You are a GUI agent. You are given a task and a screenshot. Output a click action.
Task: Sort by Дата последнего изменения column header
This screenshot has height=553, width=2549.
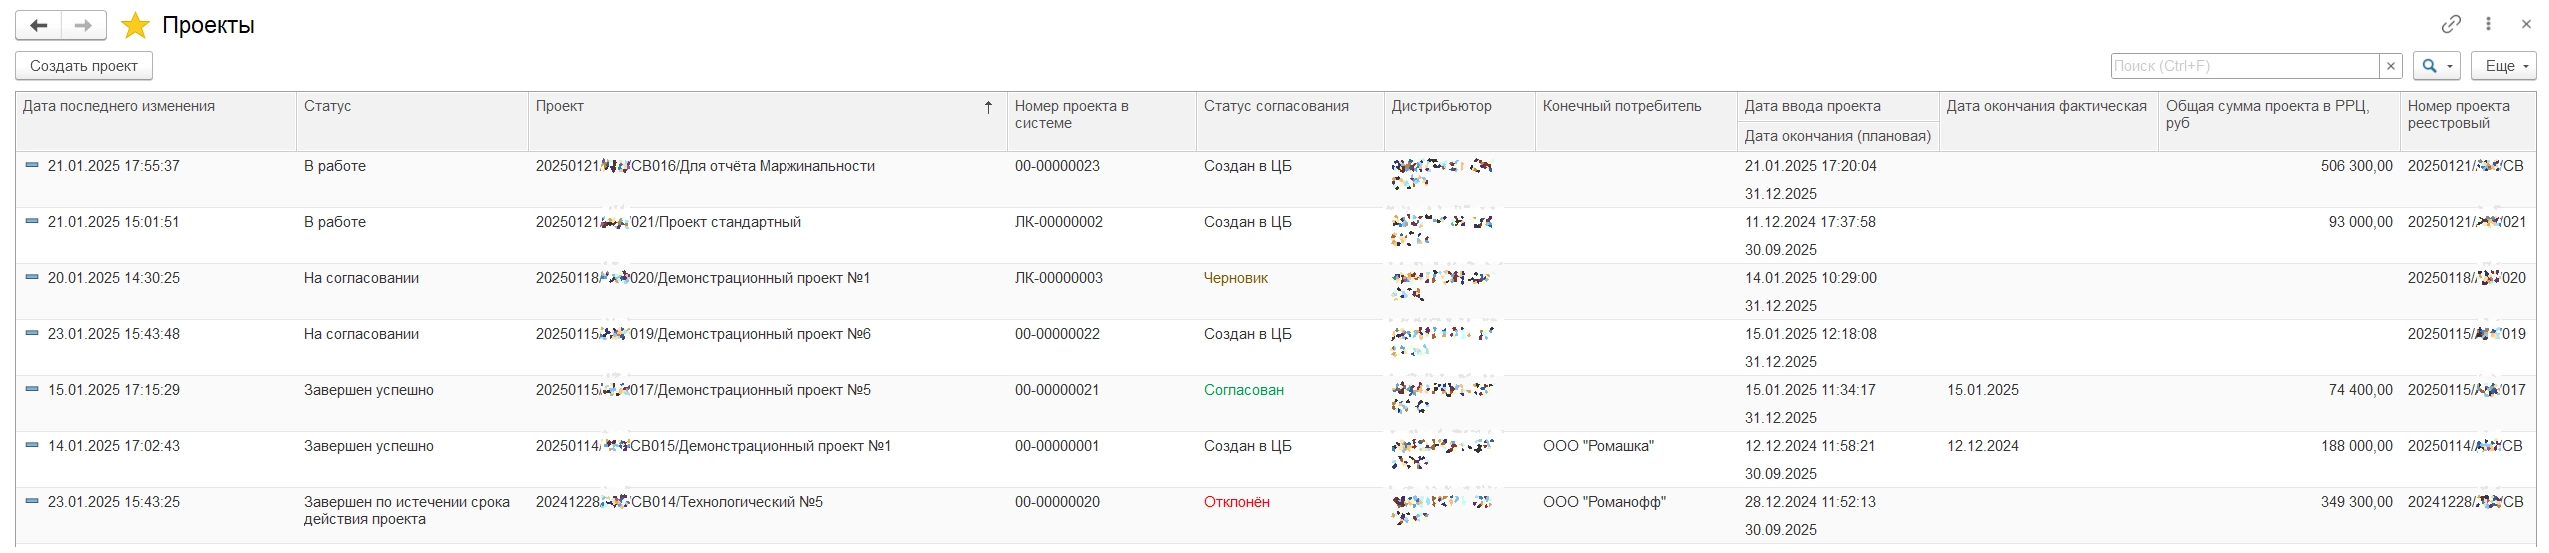point(156,122)
